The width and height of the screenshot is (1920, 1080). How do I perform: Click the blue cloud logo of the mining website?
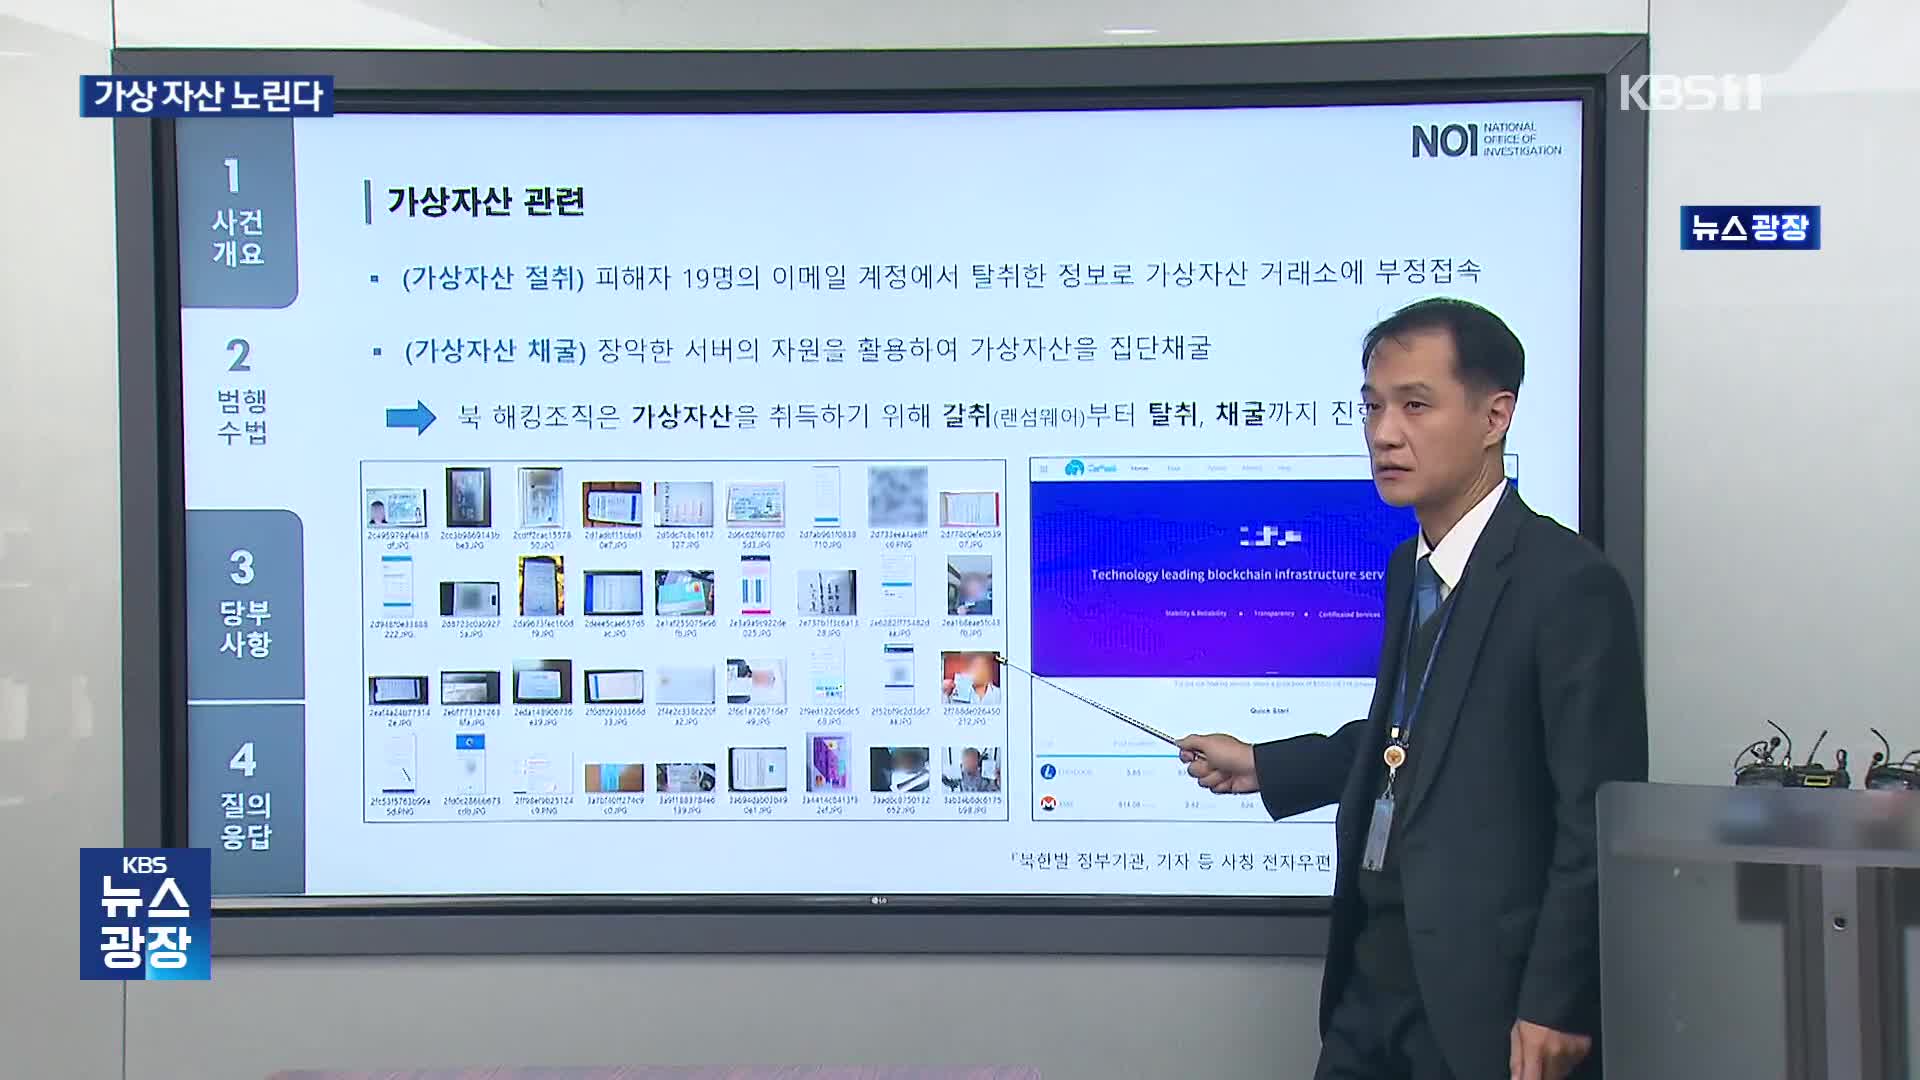1076,468
